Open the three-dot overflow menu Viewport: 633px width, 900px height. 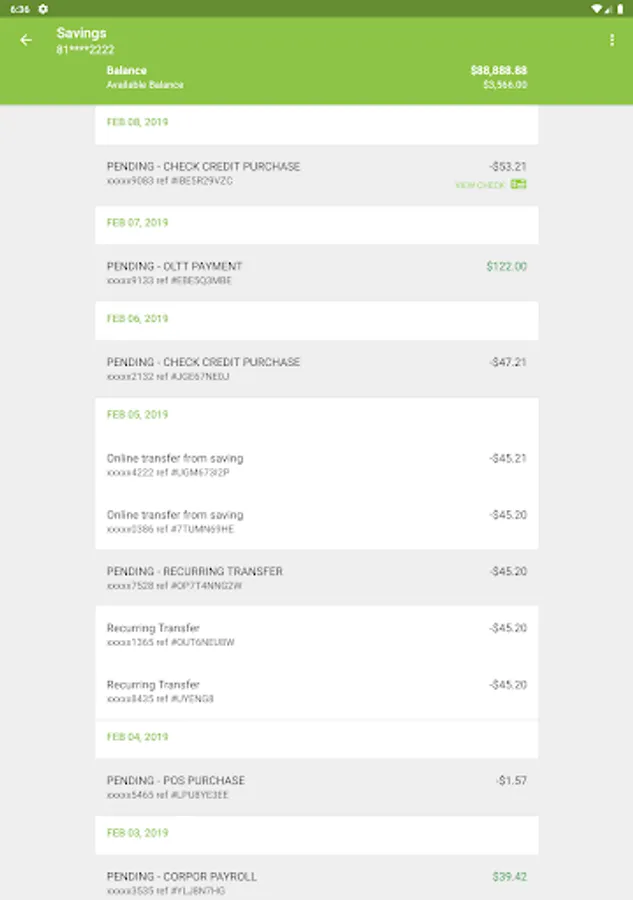tap(612, 40)
